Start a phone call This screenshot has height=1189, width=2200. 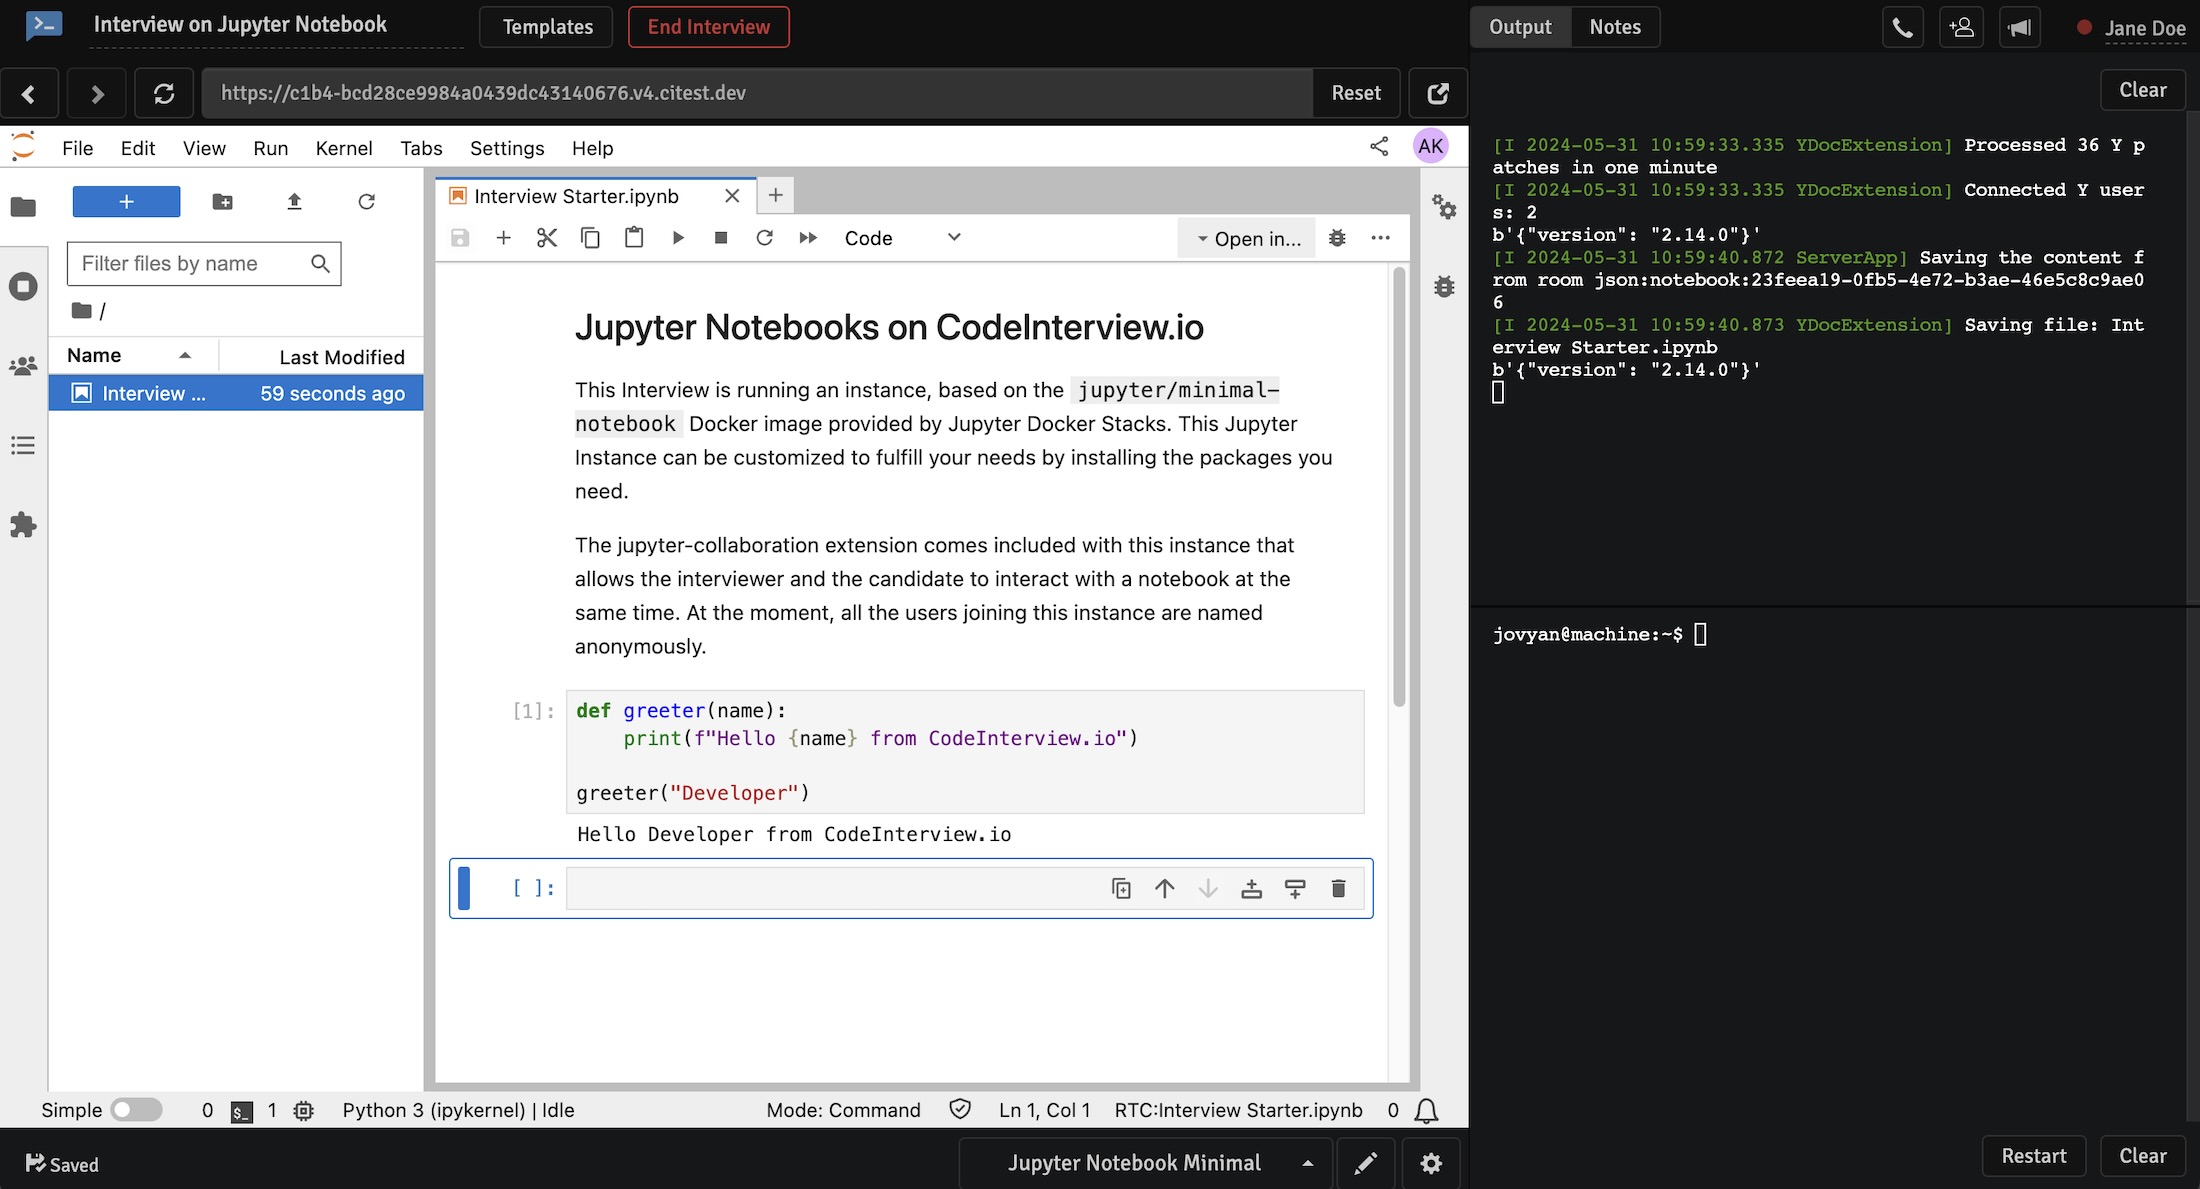pos(1902,27)
